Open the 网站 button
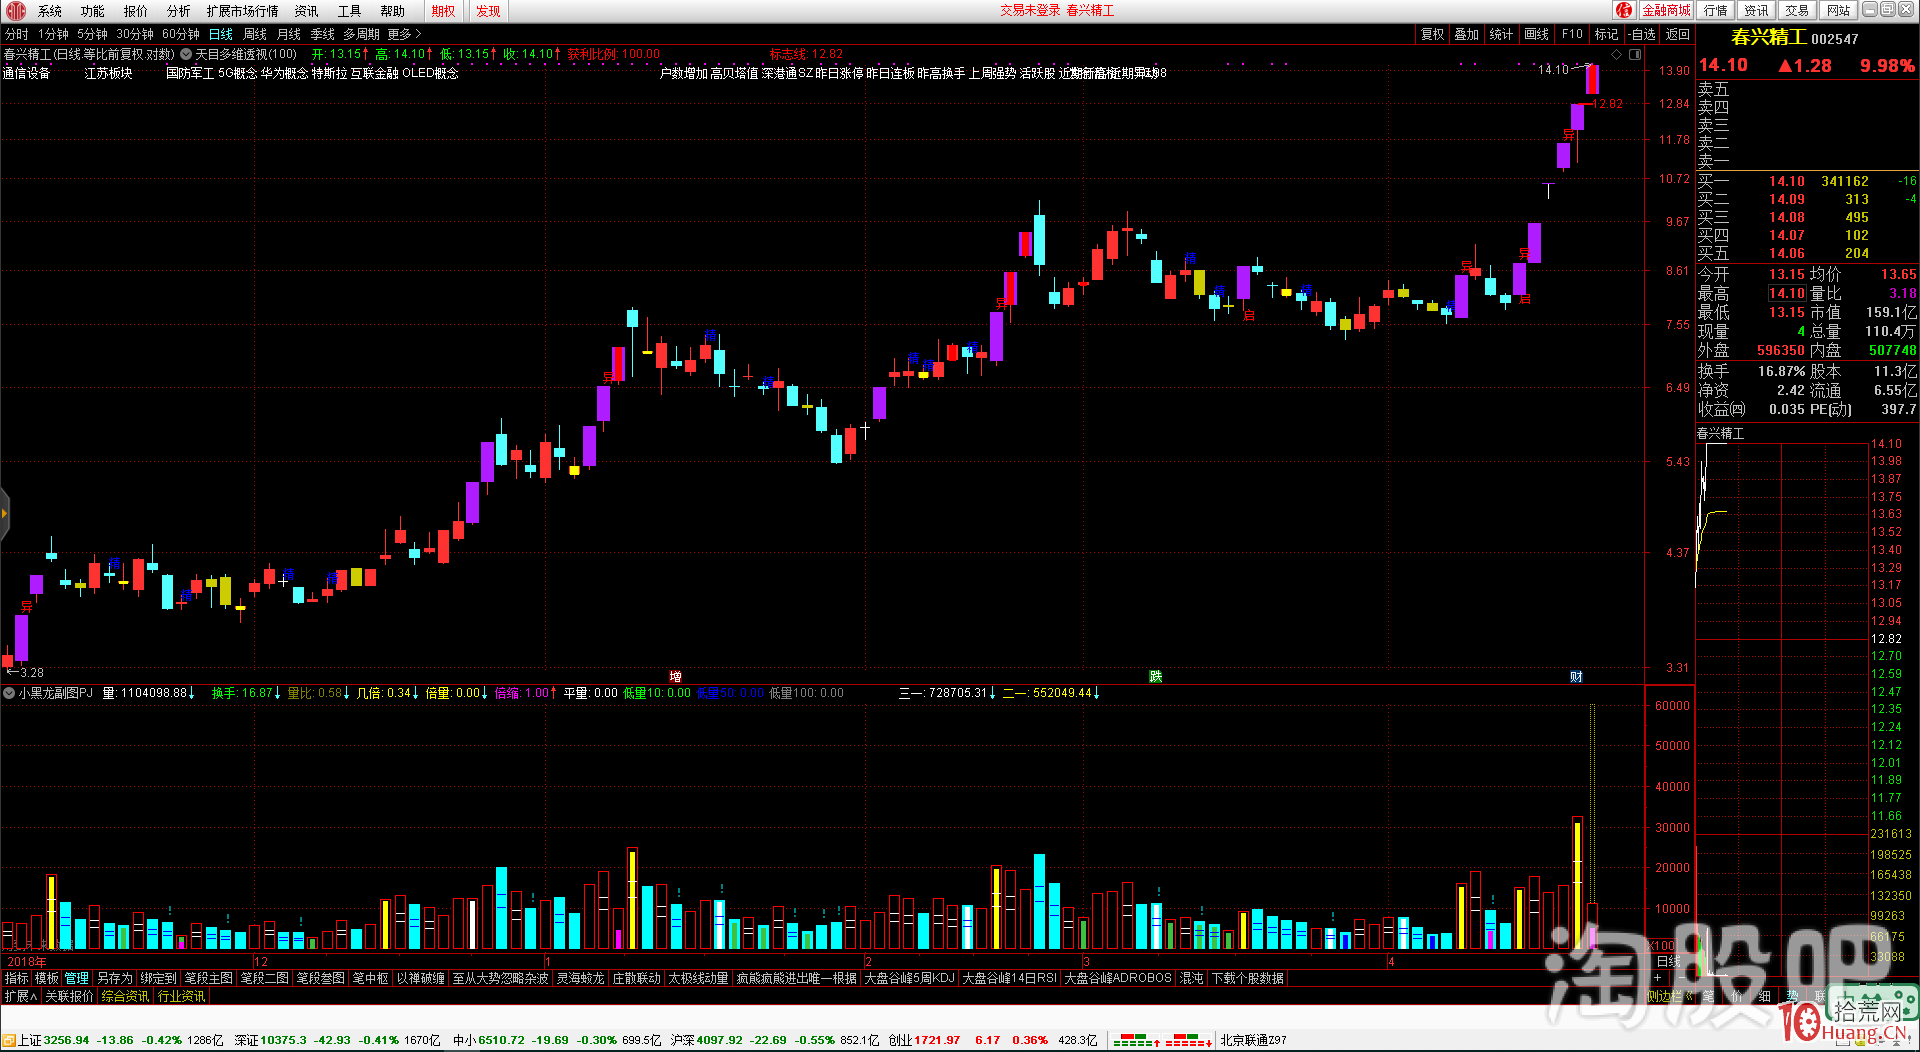Image resolution: width=1920 pixels, height=1052 pixels. (1838, 10)
